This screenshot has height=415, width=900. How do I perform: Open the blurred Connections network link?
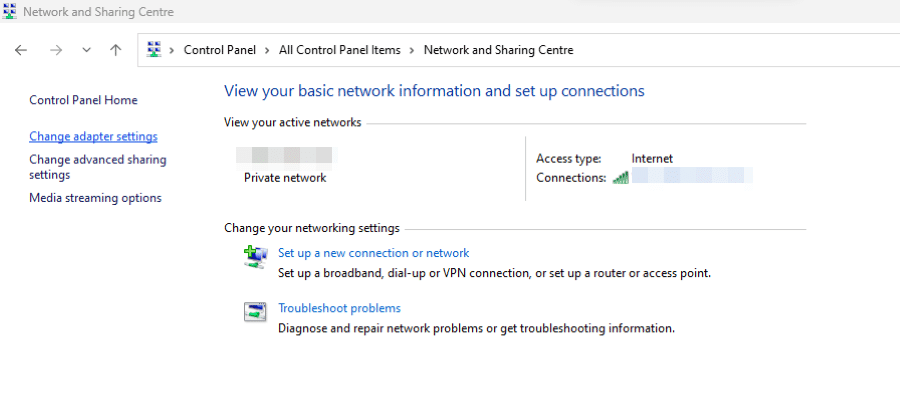point(692,176)
